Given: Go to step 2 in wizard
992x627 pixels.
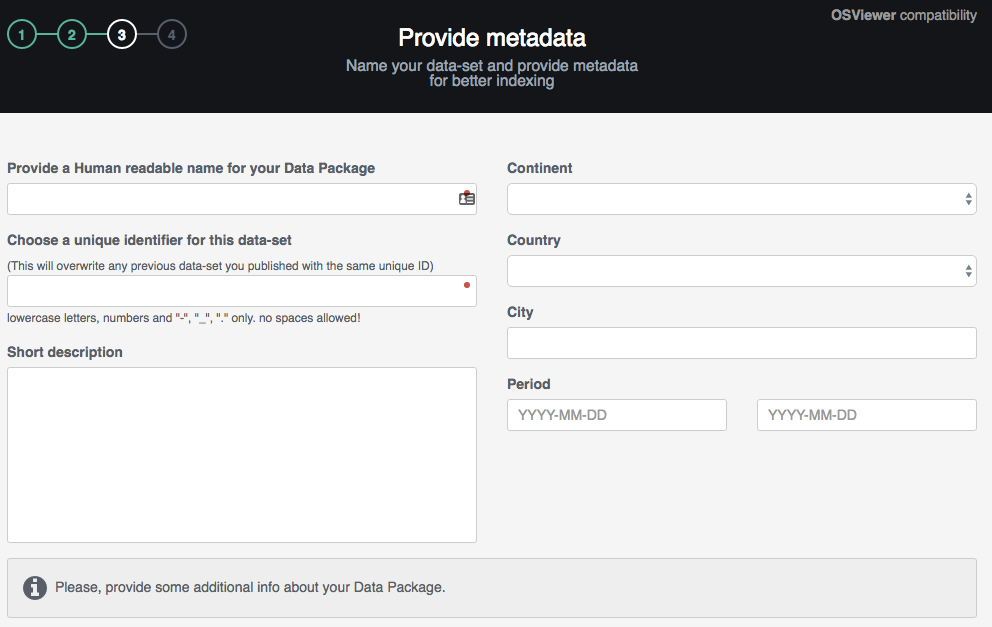Looking at the screenshot, I should (72, 35).
